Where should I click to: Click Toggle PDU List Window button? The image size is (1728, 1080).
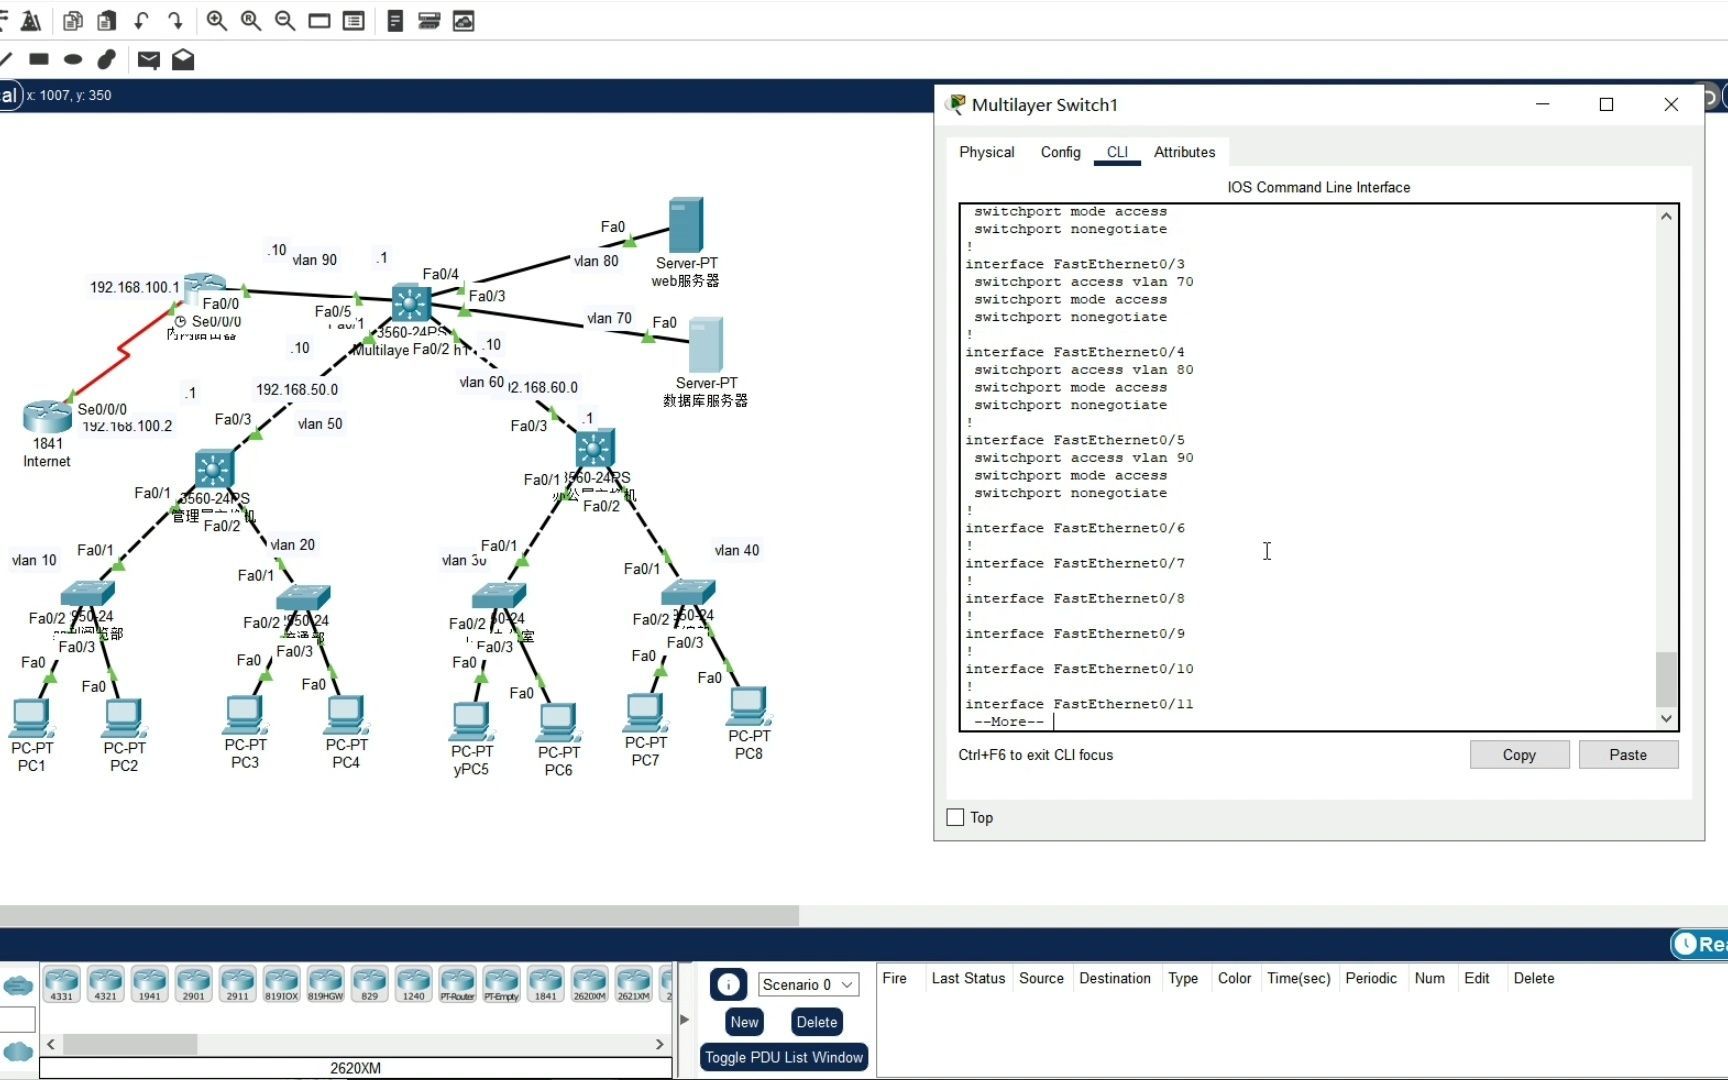coord(784,1057)
